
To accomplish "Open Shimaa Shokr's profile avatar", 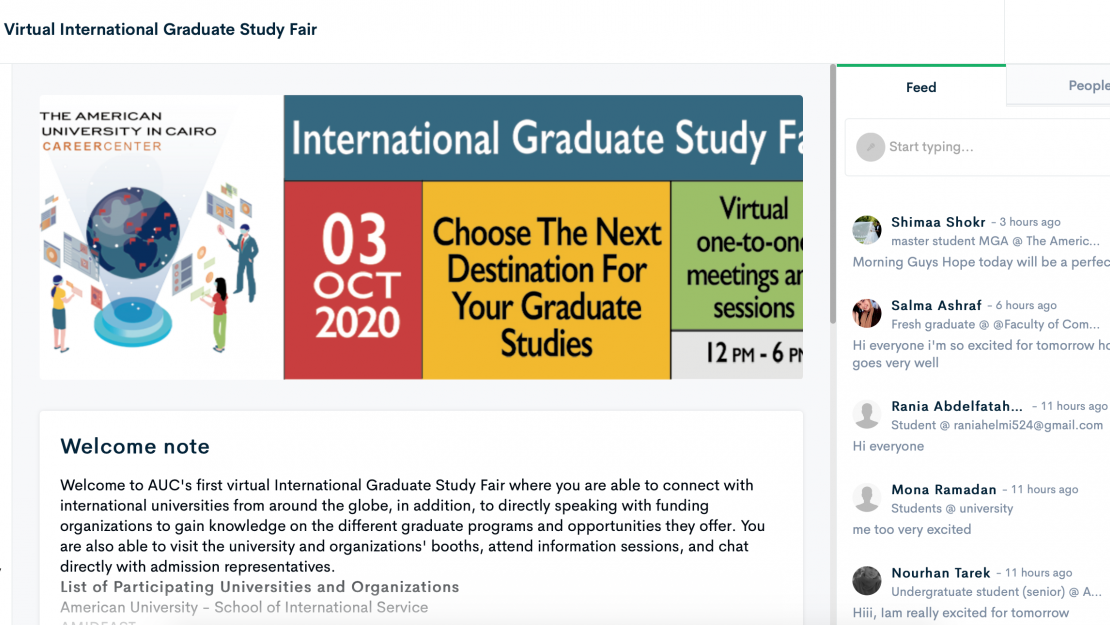I will coord(866,230).
